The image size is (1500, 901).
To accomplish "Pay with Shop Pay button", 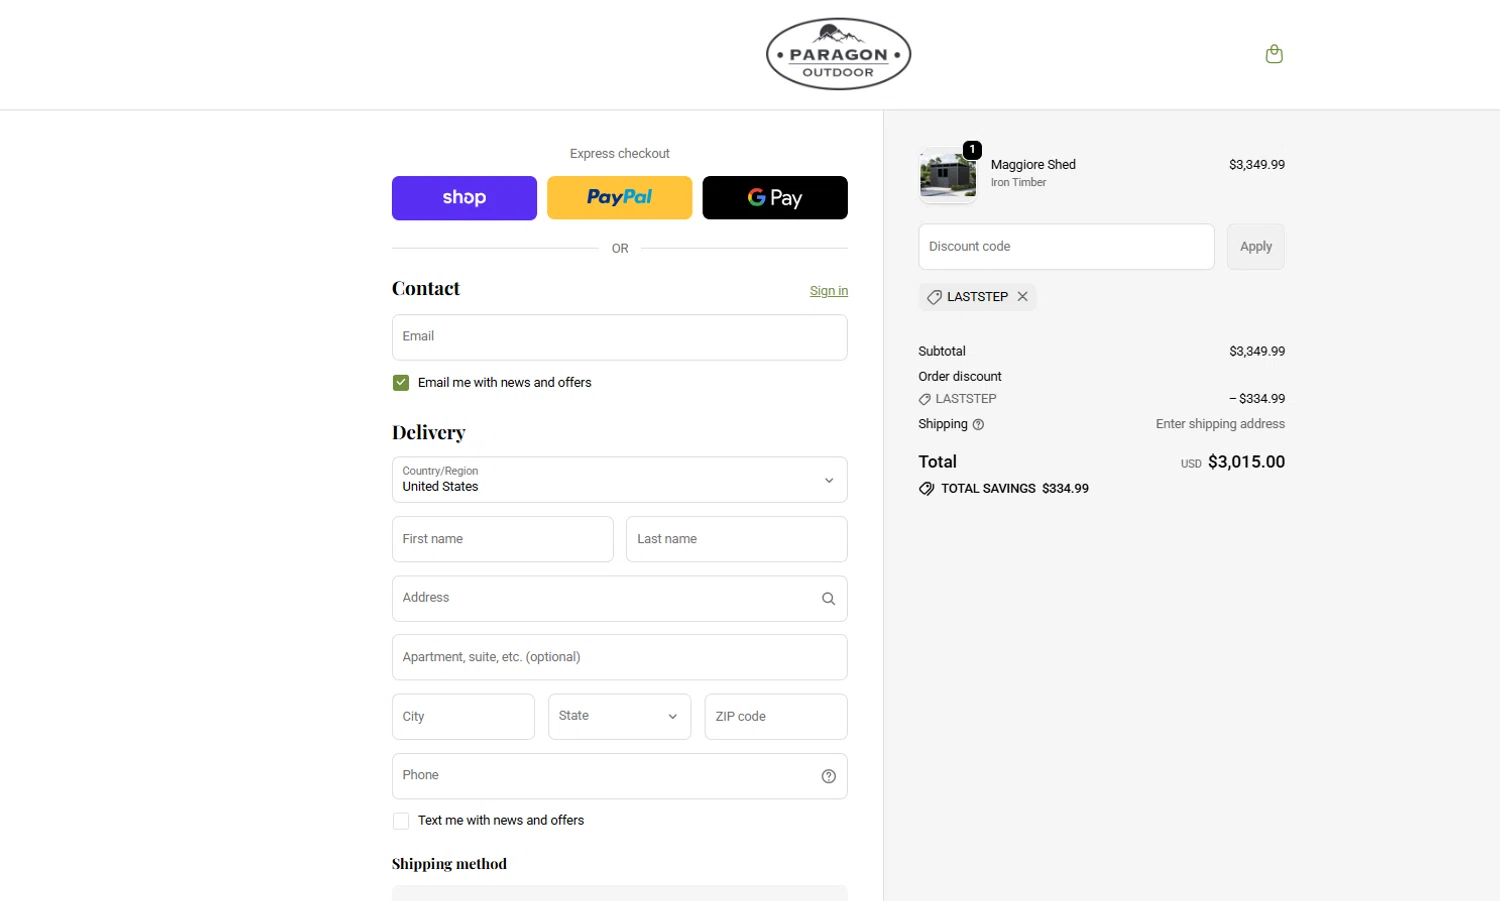I will point(464,198).
